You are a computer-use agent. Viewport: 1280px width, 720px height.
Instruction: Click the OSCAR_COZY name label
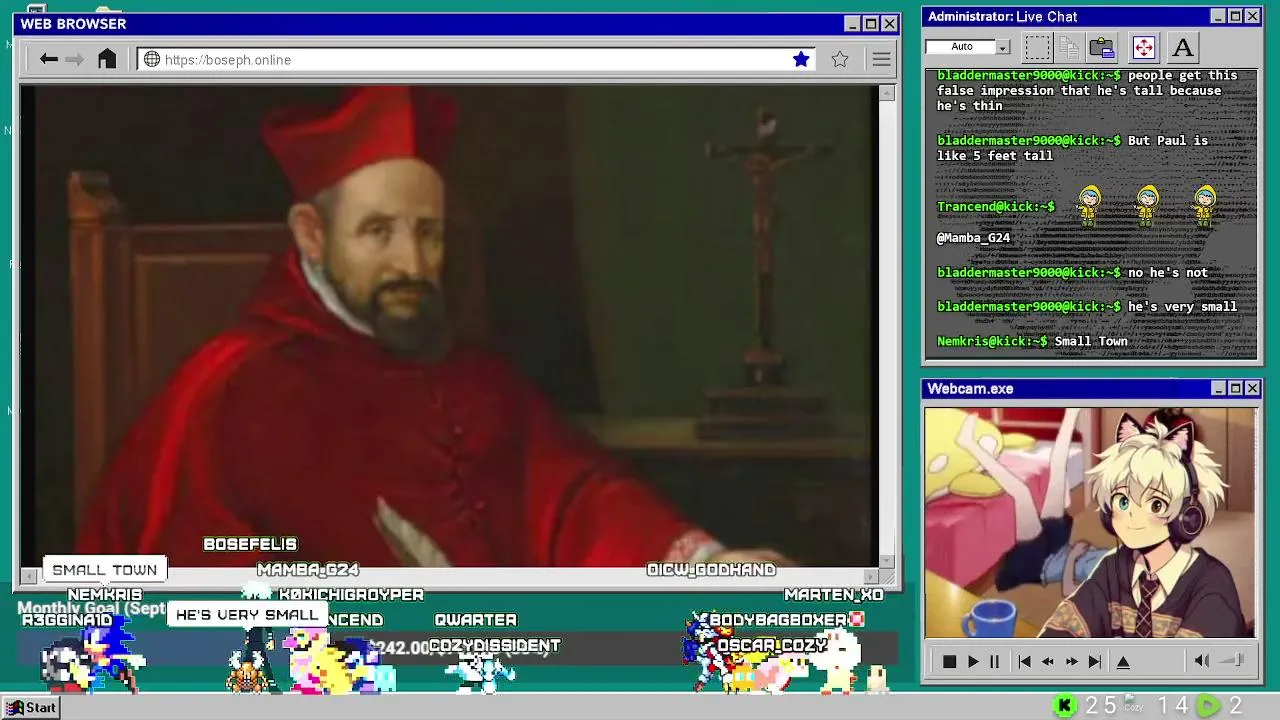(772, 646)
